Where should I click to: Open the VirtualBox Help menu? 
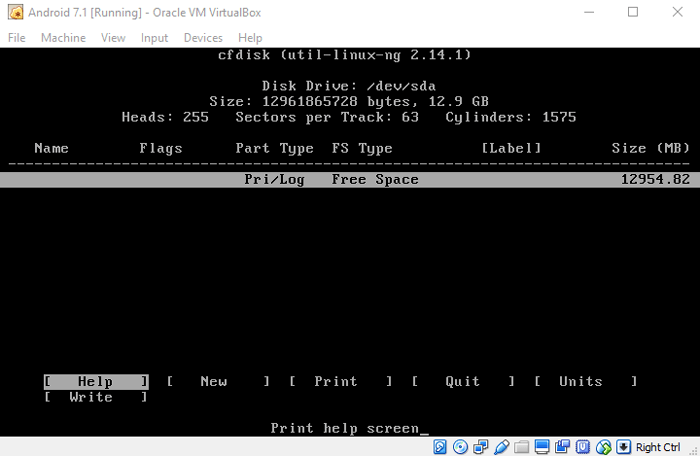(x=250, y=38)
